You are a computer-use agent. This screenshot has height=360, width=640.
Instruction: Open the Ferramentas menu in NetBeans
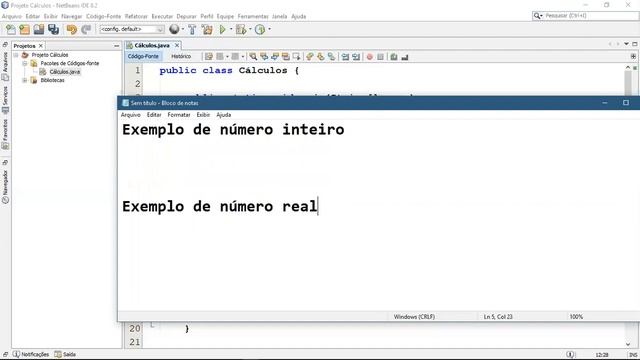[253, 16]
